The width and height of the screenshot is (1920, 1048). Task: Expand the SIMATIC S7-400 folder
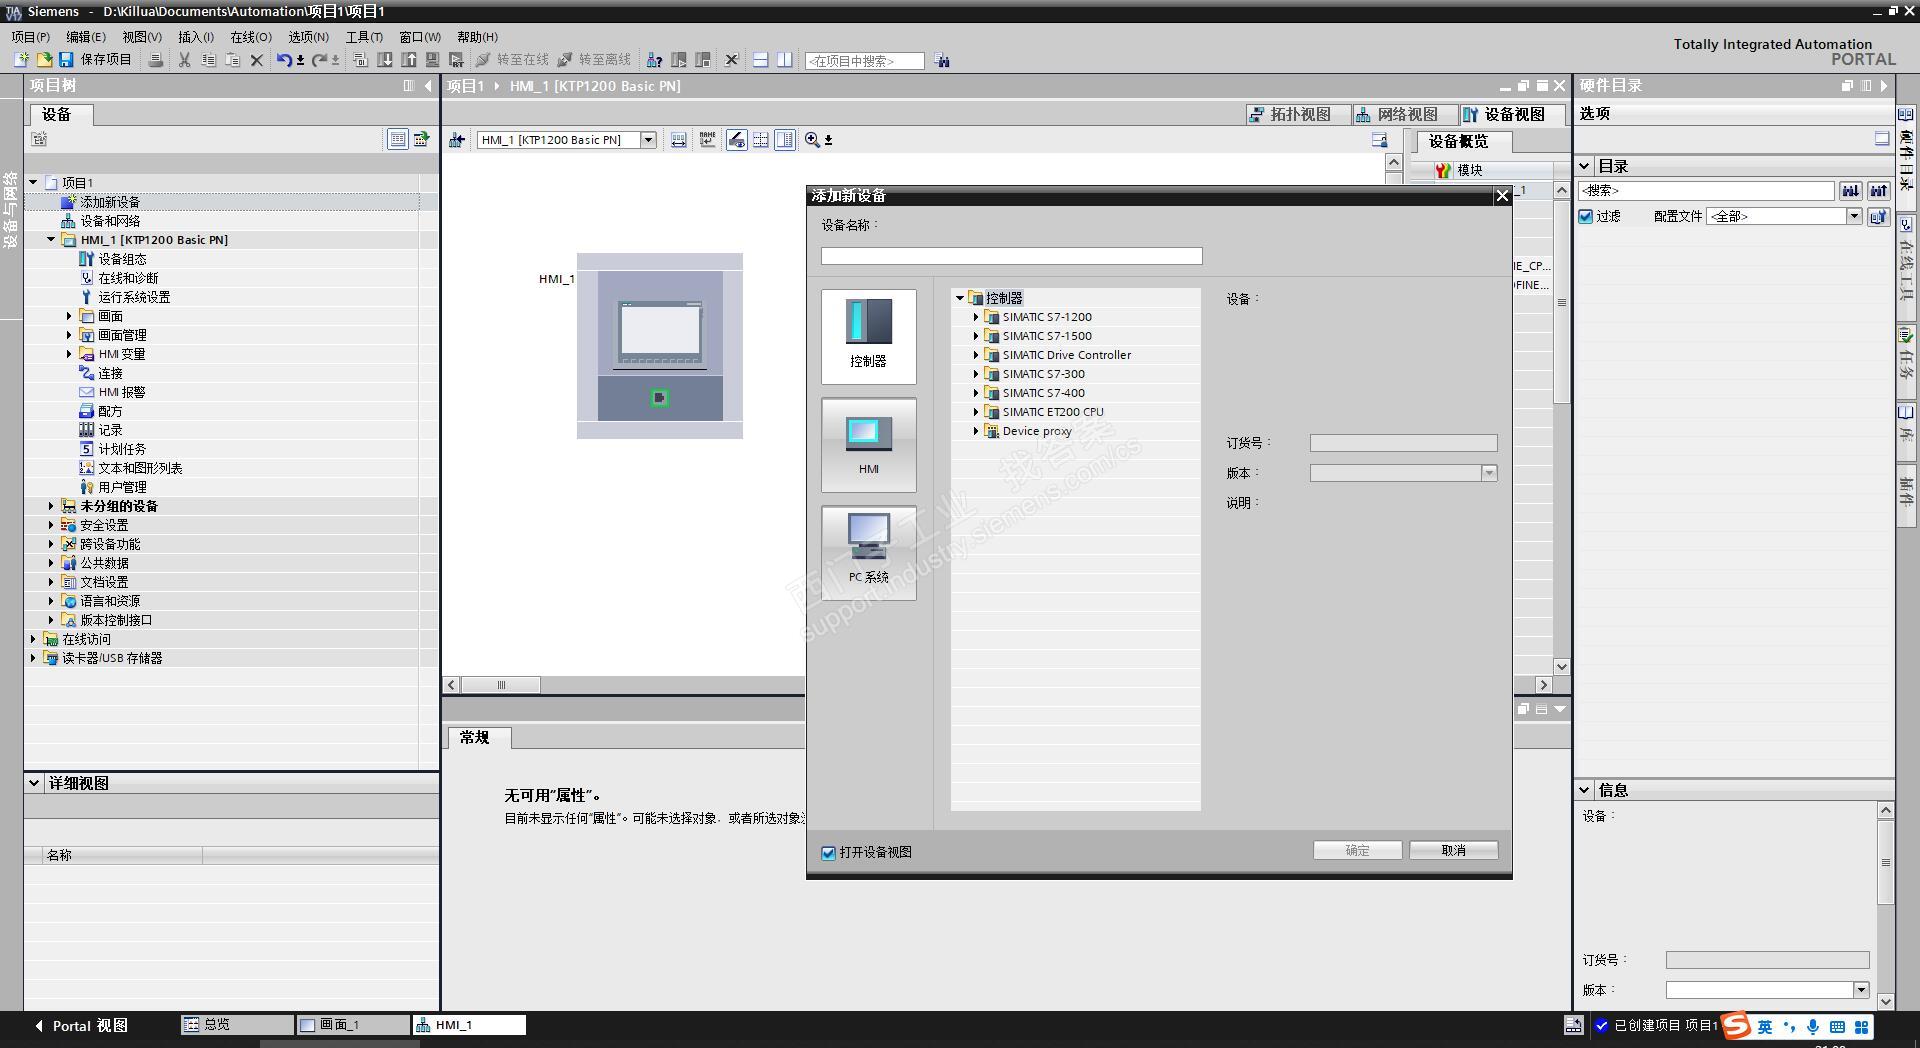[x=976, y=393]
